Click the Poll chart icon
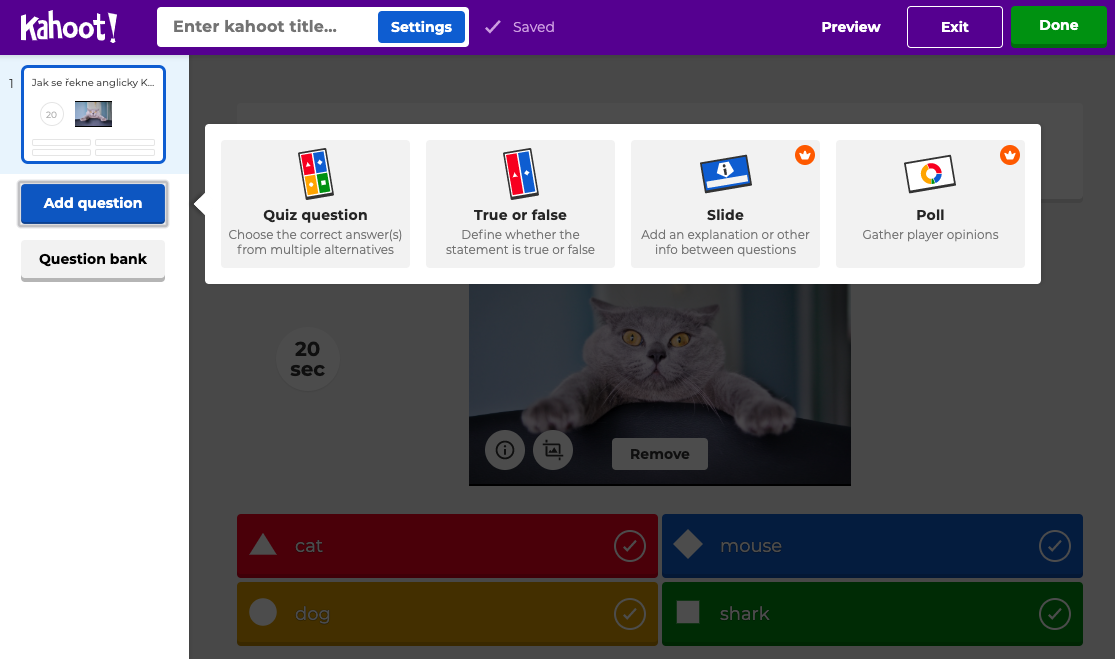Screen dimensions: 1115x659 930,174
